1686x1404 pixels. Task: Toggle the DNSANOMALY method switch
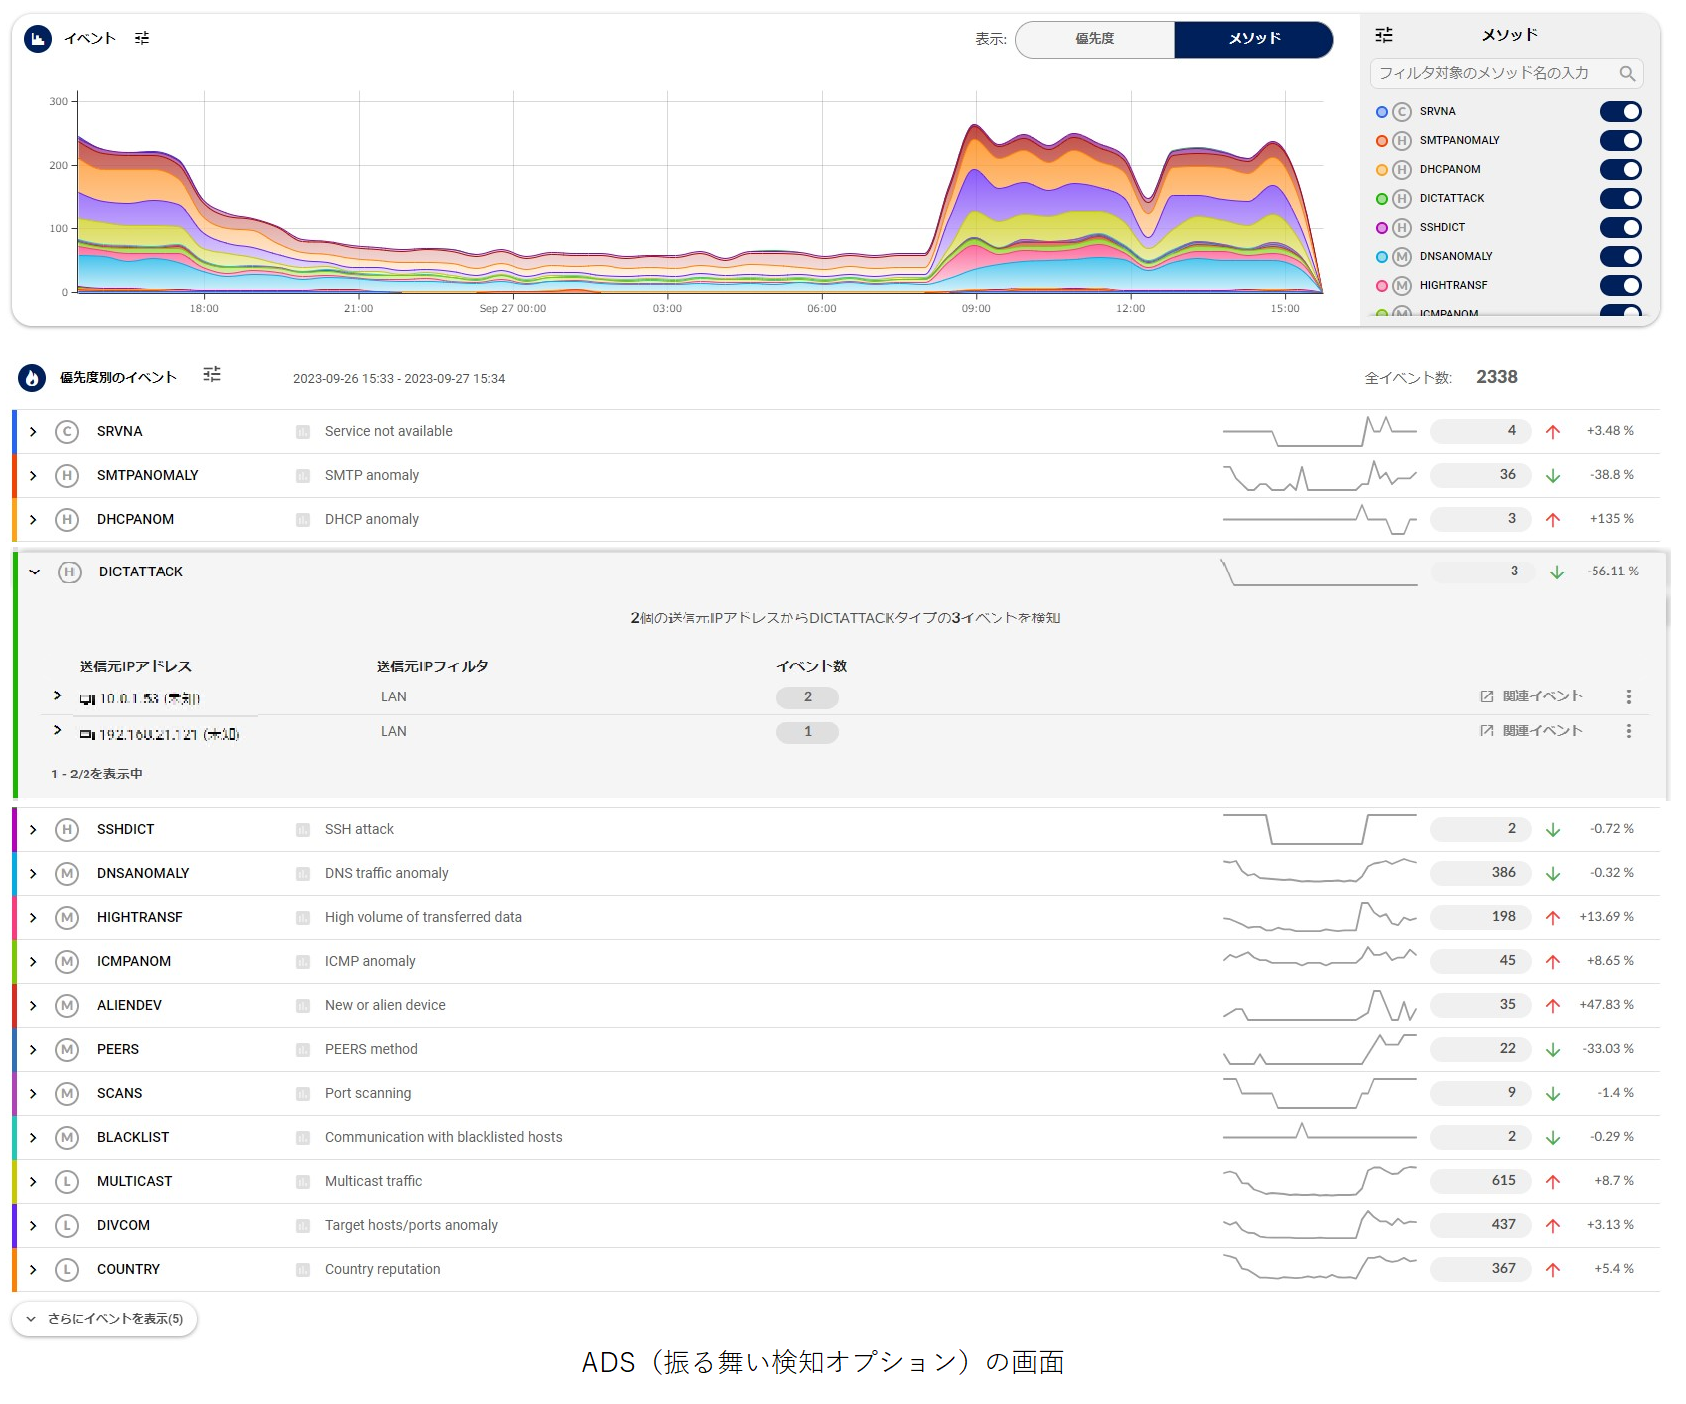1620,257
